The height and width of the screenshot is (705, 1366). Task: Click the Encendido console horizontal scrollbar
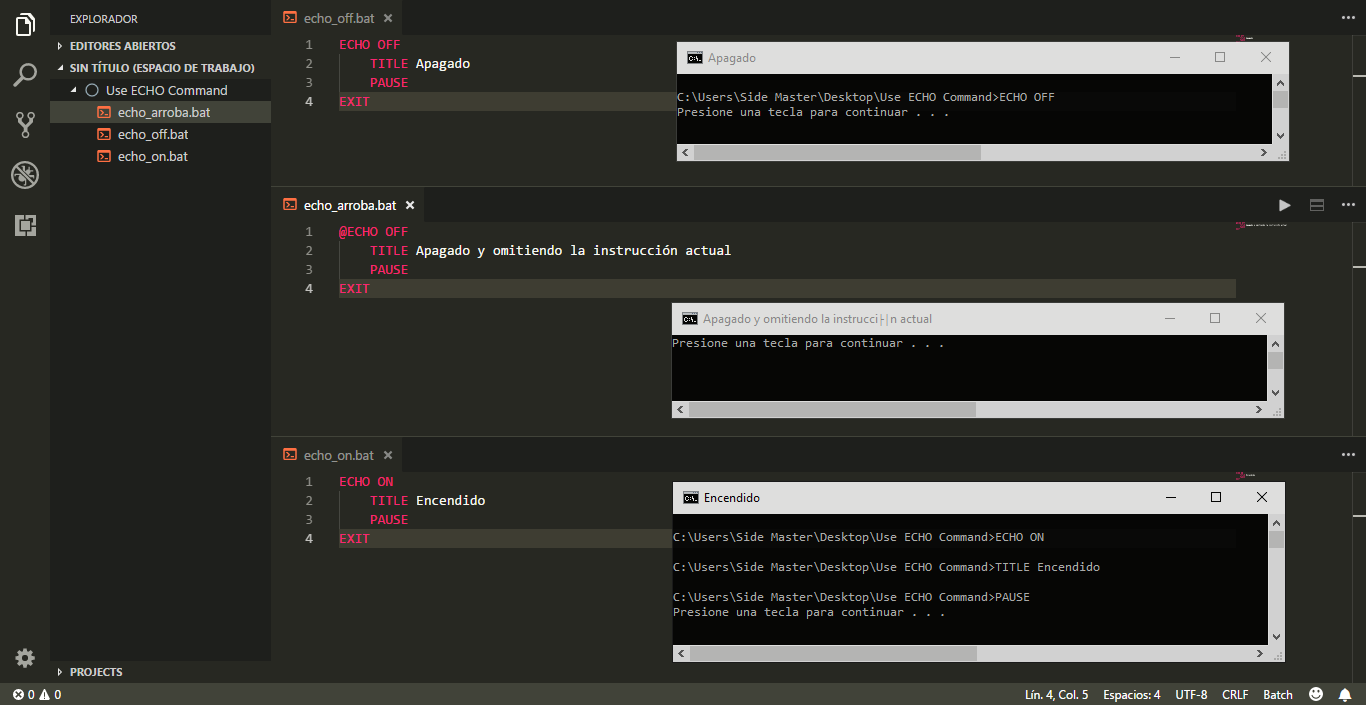(833, 653)
